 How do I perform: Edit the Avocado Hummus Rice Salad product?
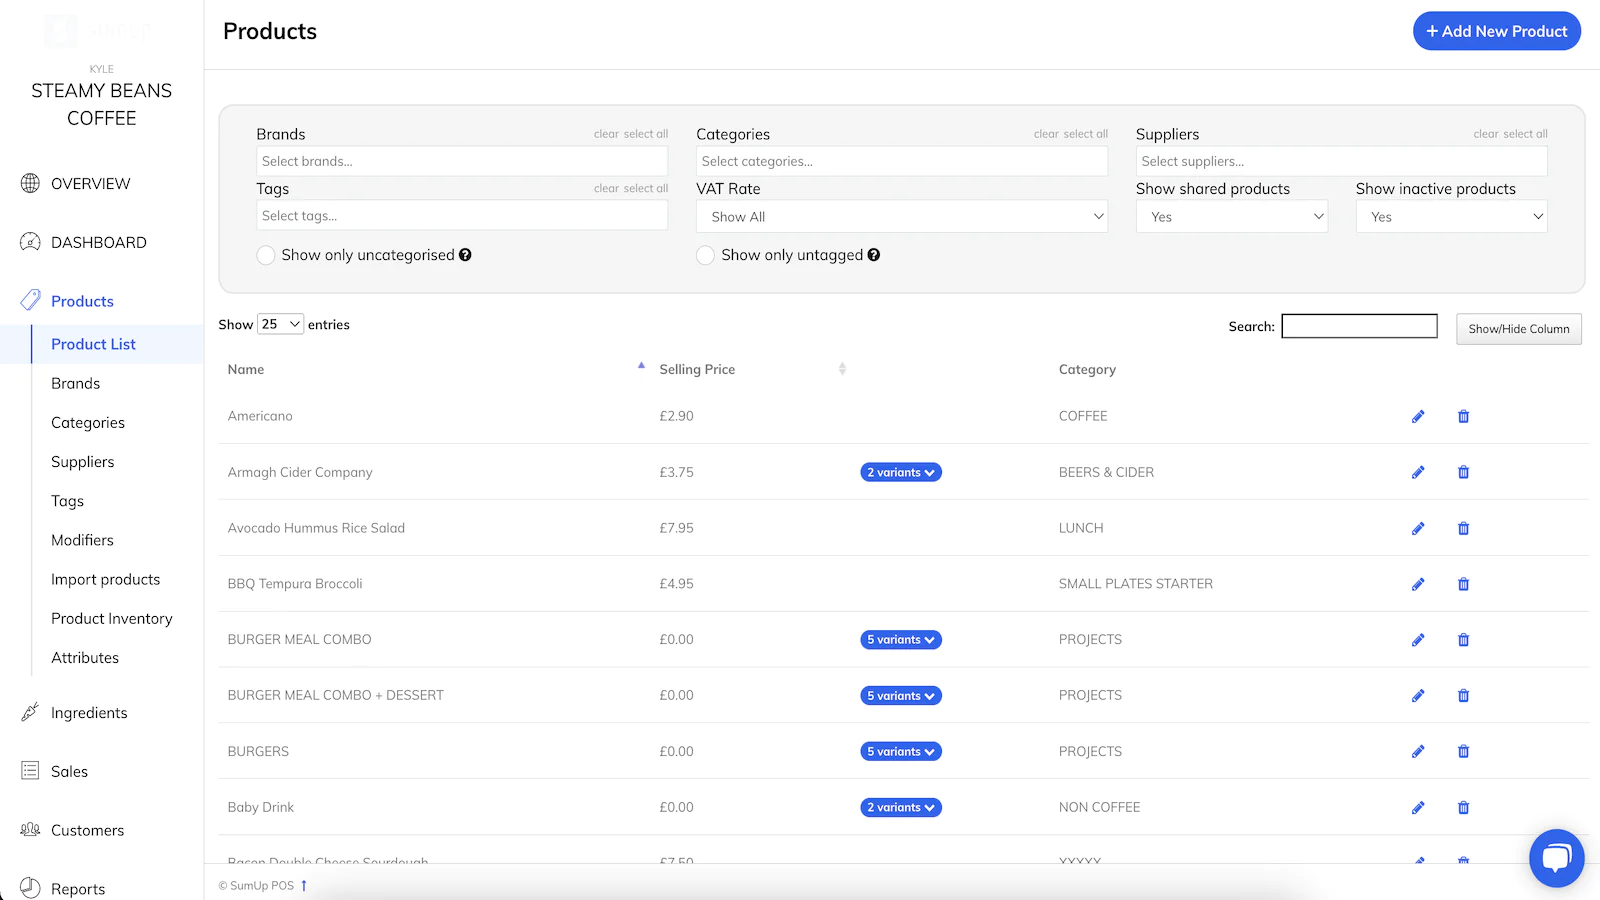coord(1418,528)
